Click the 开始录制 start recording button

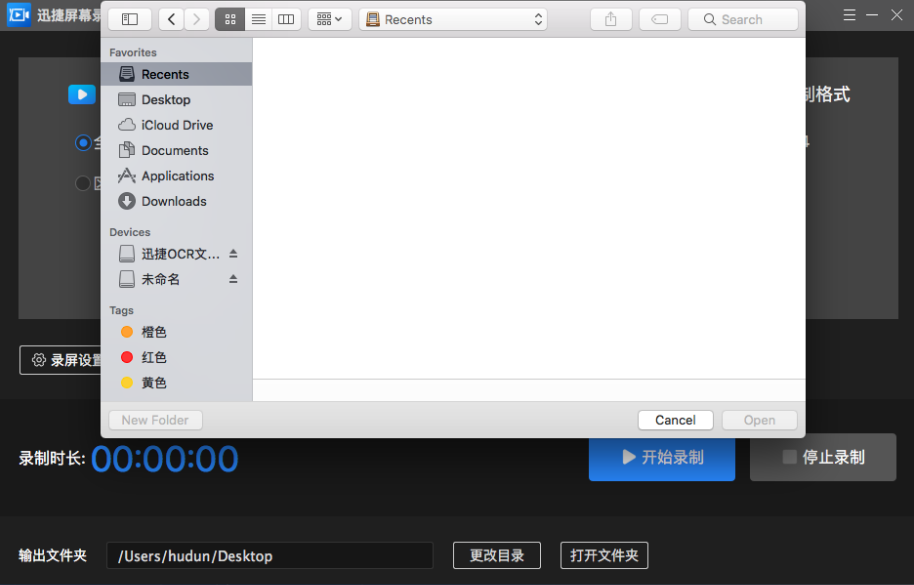(x=662, y=457)
